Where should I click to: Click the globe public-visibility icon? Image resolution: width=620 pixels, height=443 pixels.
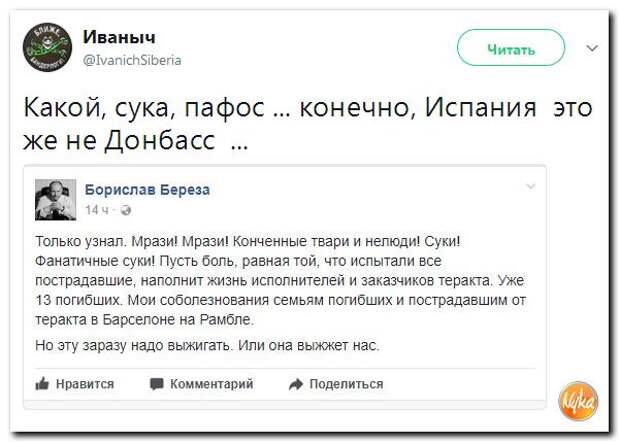pos(126,210)
